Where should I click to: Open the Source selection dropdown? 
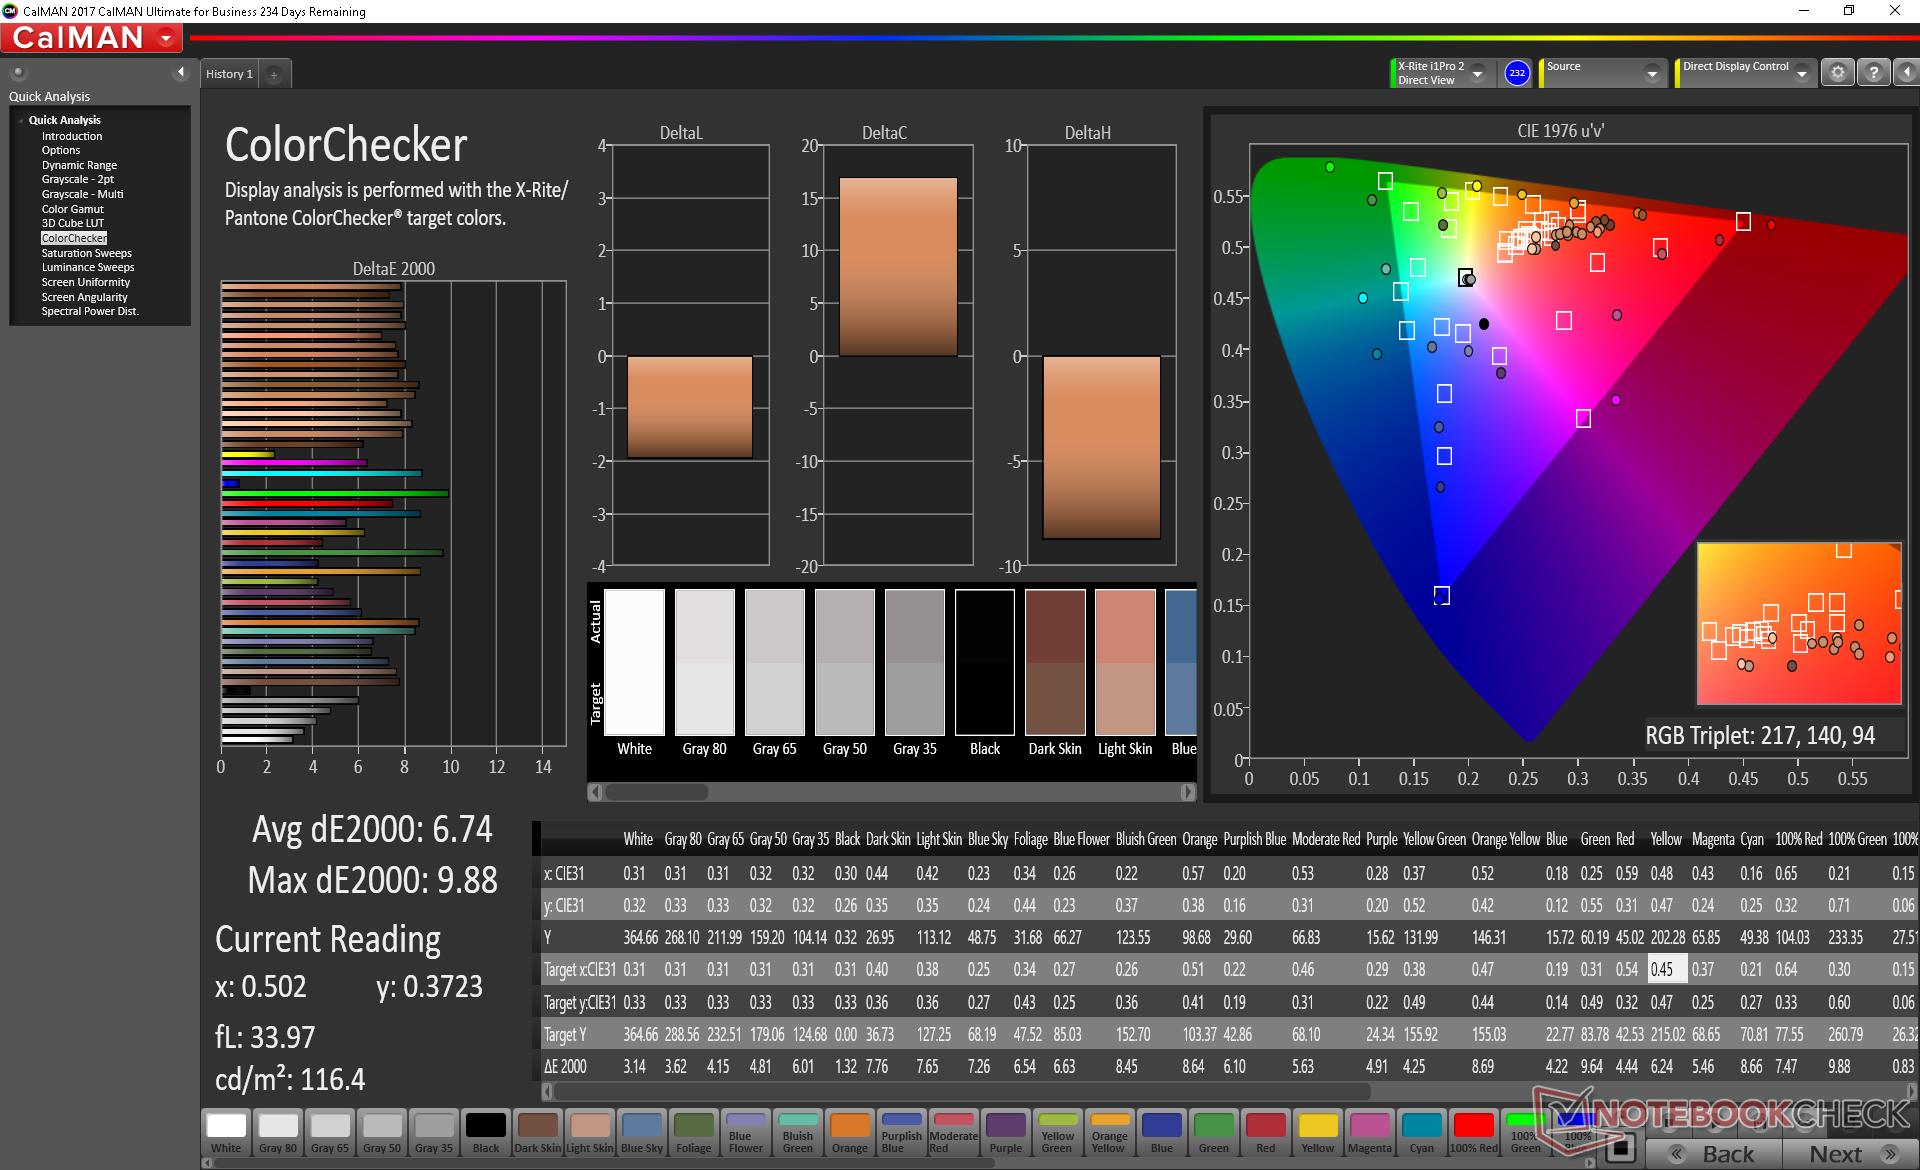1652,74
